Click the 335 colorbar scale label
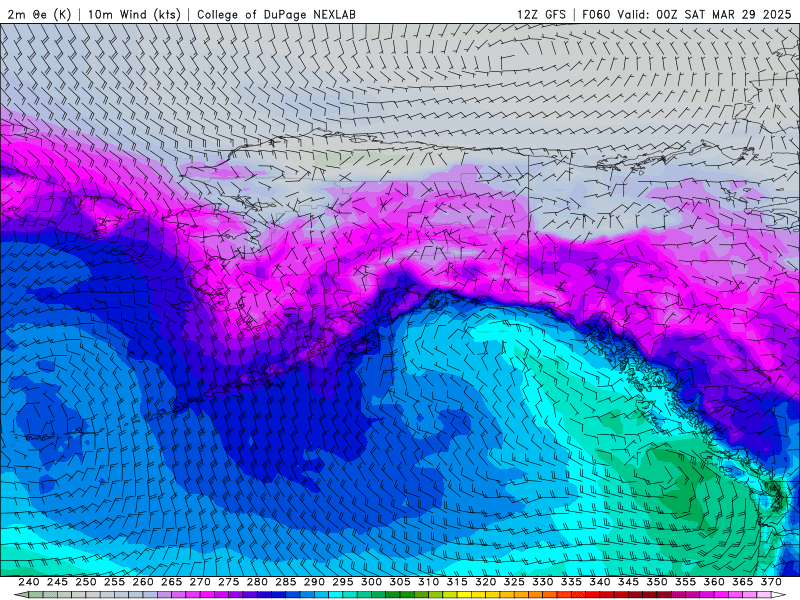 click(x=571, y=582)
